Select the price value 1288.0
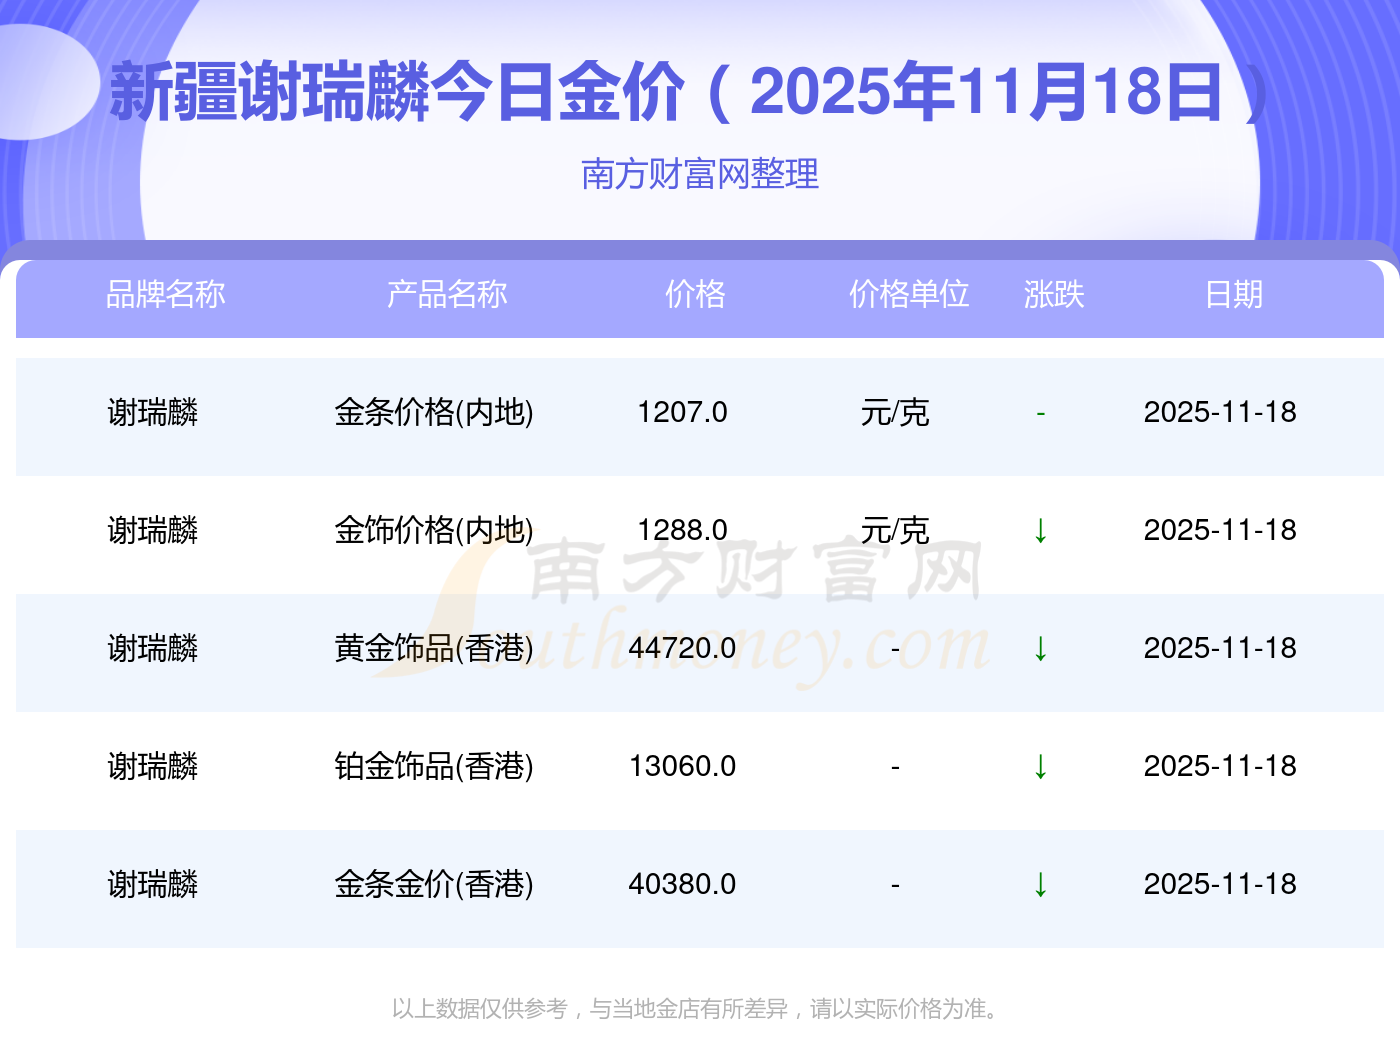This screenshot has height=1054, width=1400. tap(682, 530)
